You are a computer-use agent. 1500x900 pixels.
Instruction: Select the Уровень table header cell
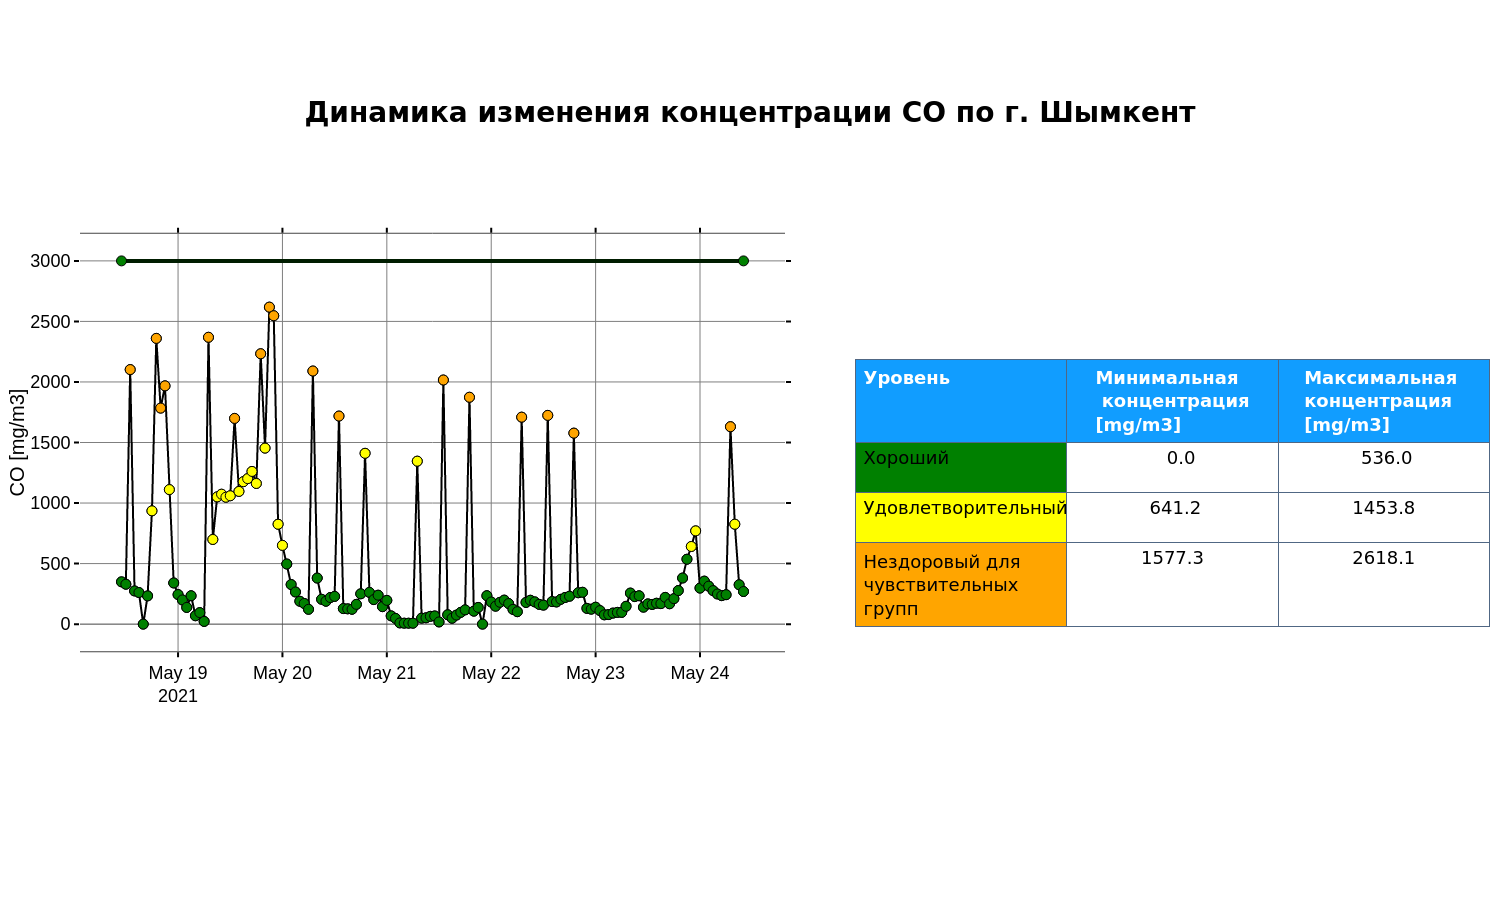point(961,401)
